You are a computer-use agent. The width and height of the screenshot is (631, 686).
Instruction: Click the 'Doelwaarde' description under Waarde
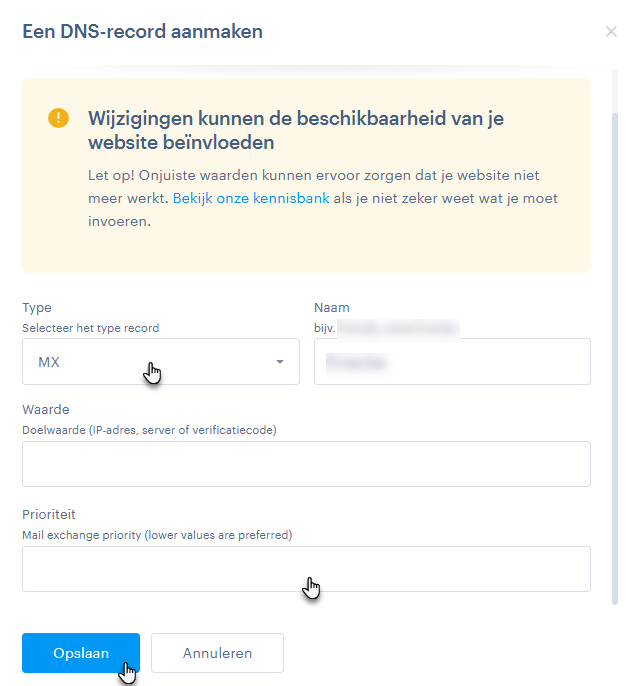pyautogui.click(x=149, y=430)
